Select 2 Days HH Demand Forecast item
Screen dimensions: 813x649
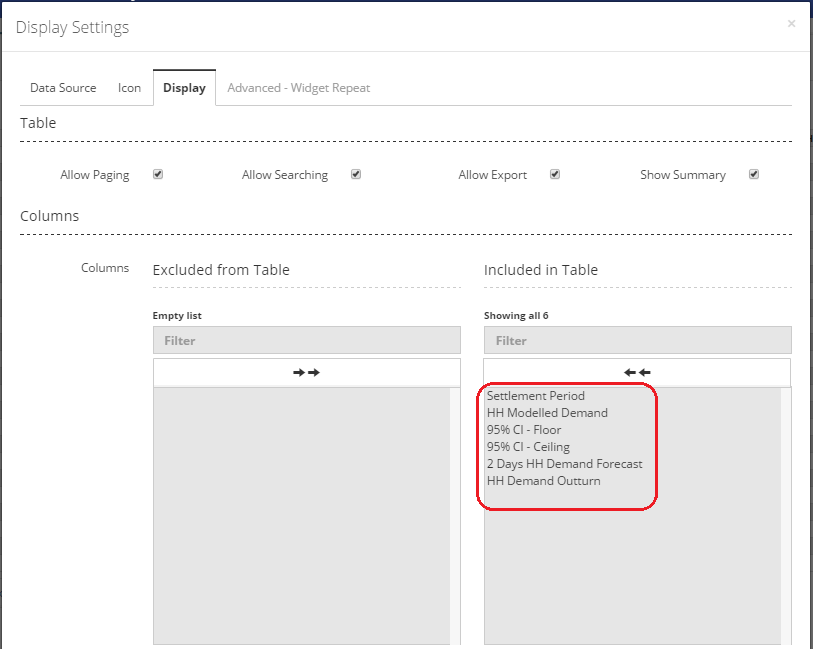[564, 464]
